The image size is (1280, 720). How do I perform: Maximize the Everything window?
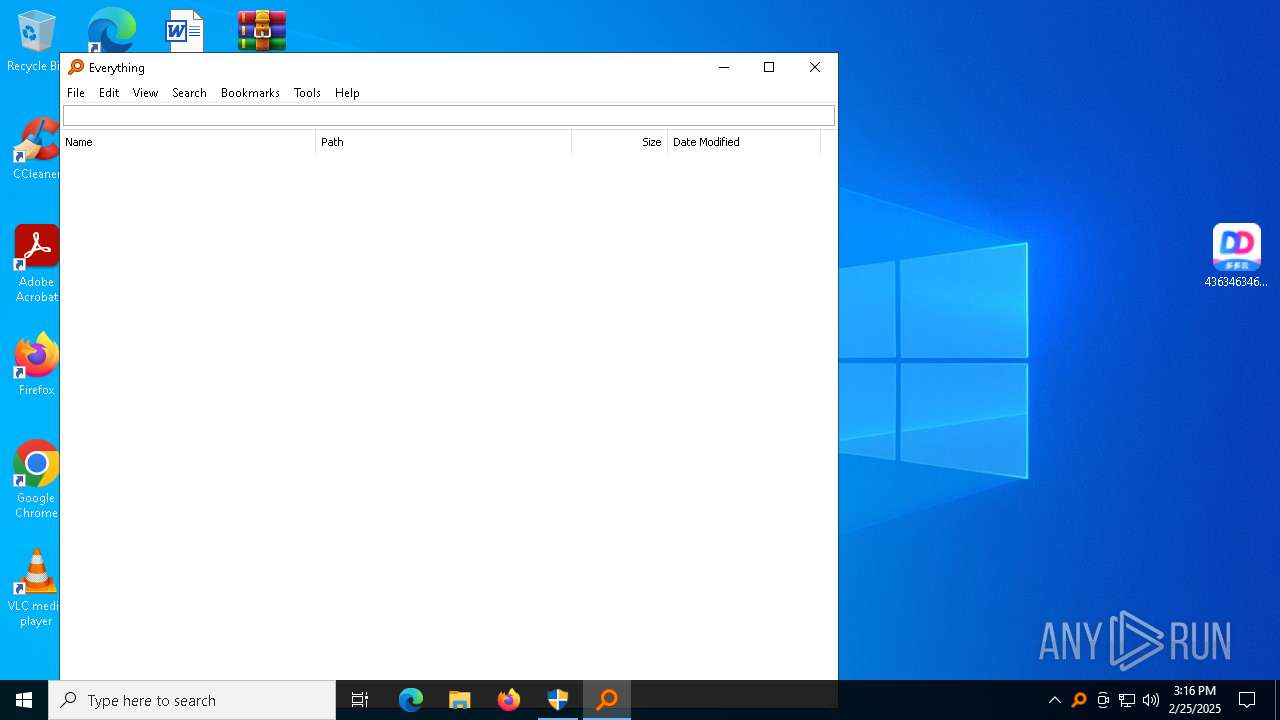(769, 68)
